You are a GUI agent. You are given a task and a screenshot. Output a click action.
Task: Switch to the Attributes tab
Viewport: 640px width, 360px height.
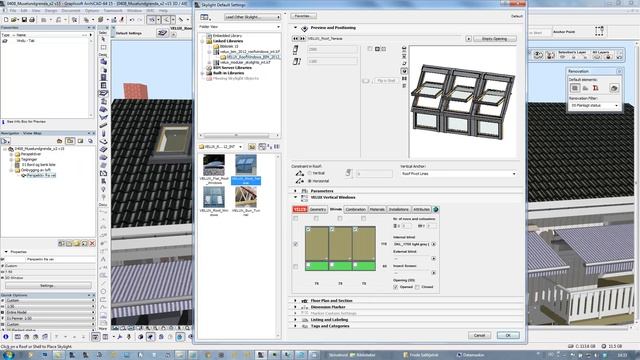coord(422,209)
